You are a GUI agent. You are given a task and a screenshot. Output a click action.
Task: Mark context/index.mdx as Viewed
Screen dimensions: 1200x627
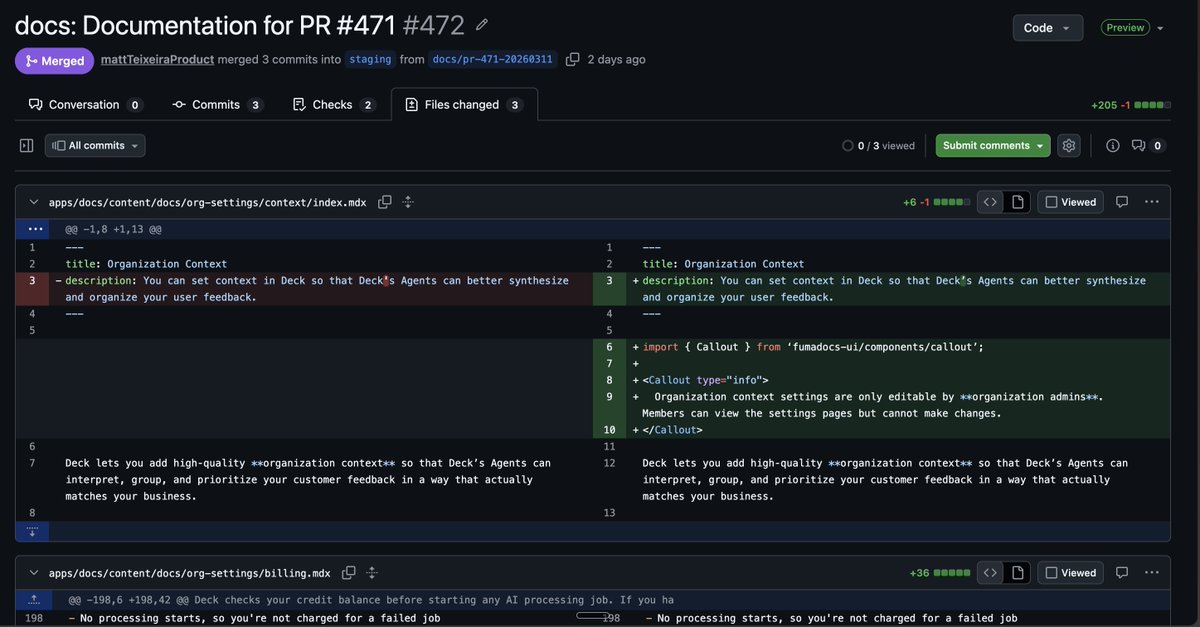[x=1070, y=202]
